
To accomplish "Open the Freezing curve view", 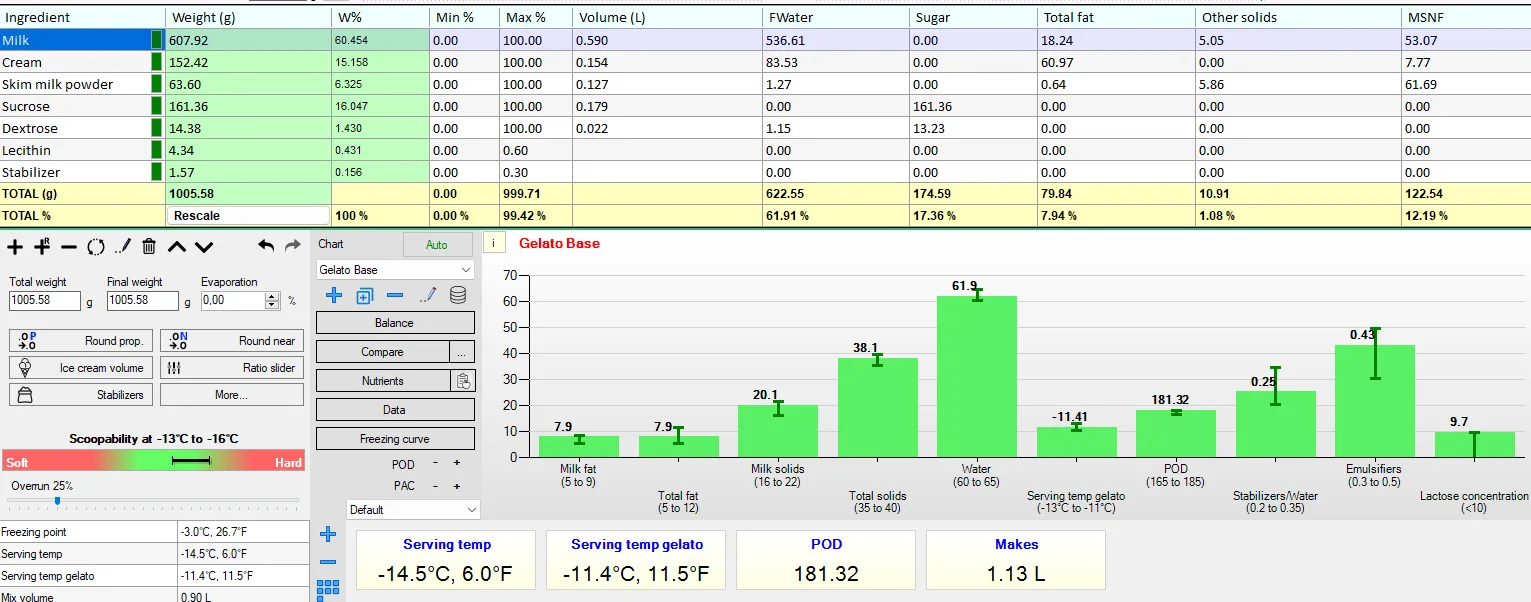I will [395, 439].
